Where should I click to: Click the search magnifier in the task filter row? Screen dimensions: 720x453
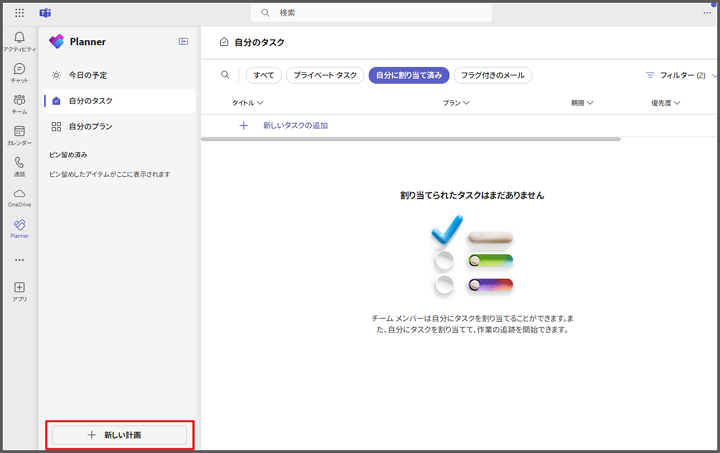click(225, 75)
